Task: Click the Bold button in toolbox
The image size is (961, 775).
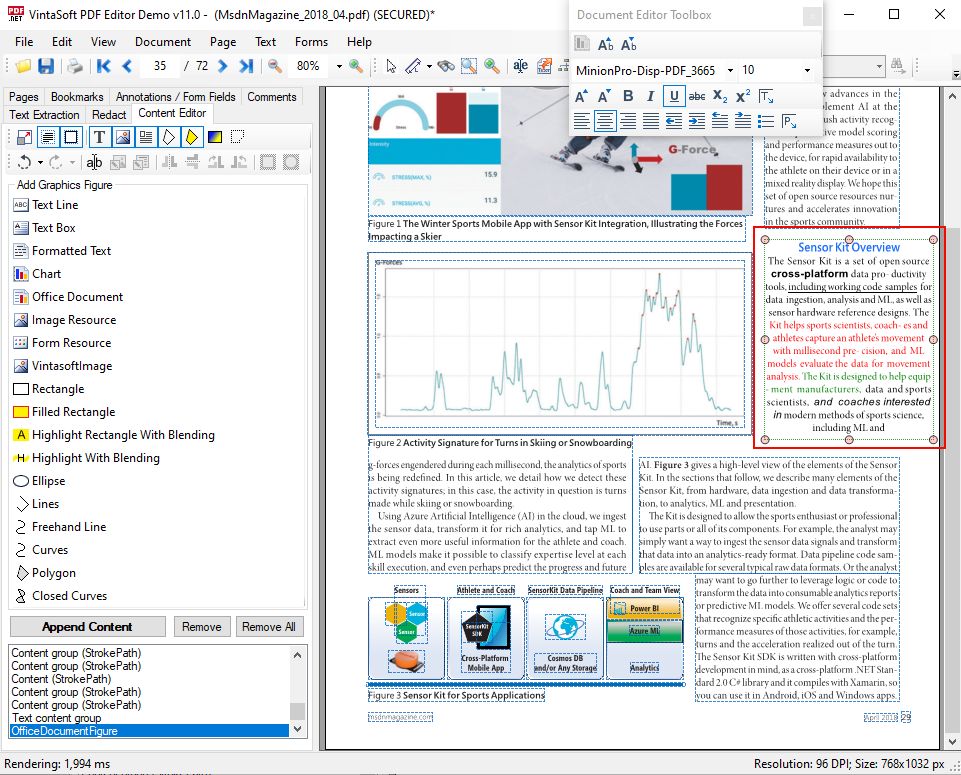Action: 628,96
